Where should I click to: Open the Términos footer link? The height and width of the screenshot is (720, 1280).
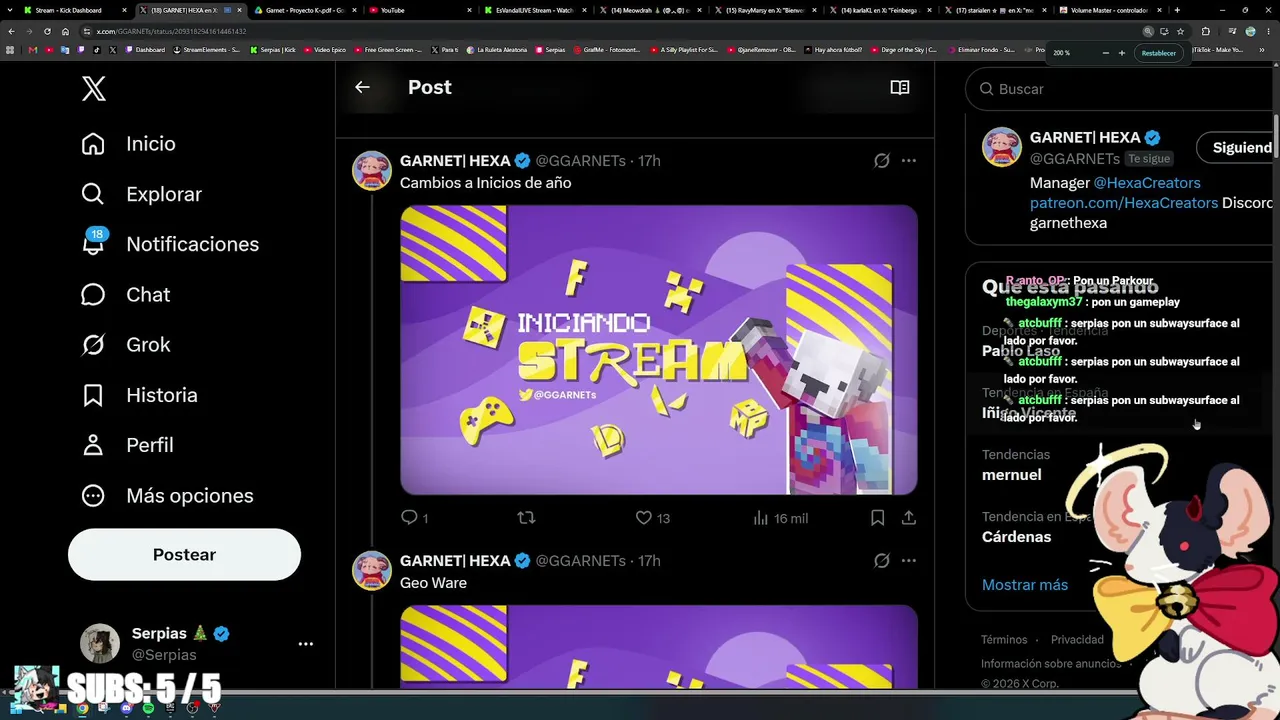pos(1004,640)
